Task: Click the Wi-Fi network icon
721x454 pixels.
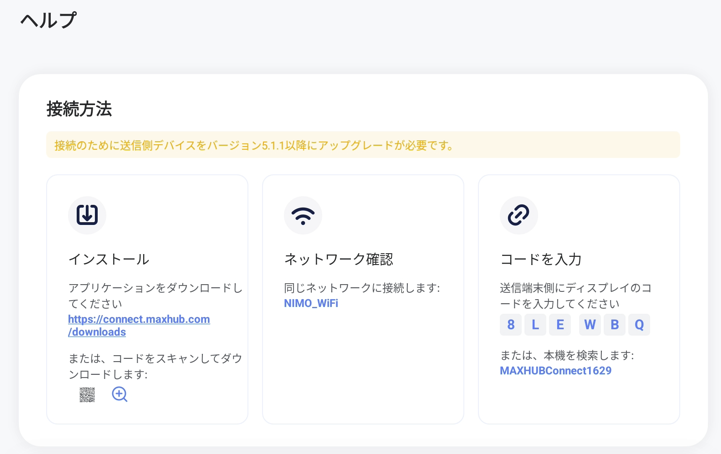Action: point(303,214)
